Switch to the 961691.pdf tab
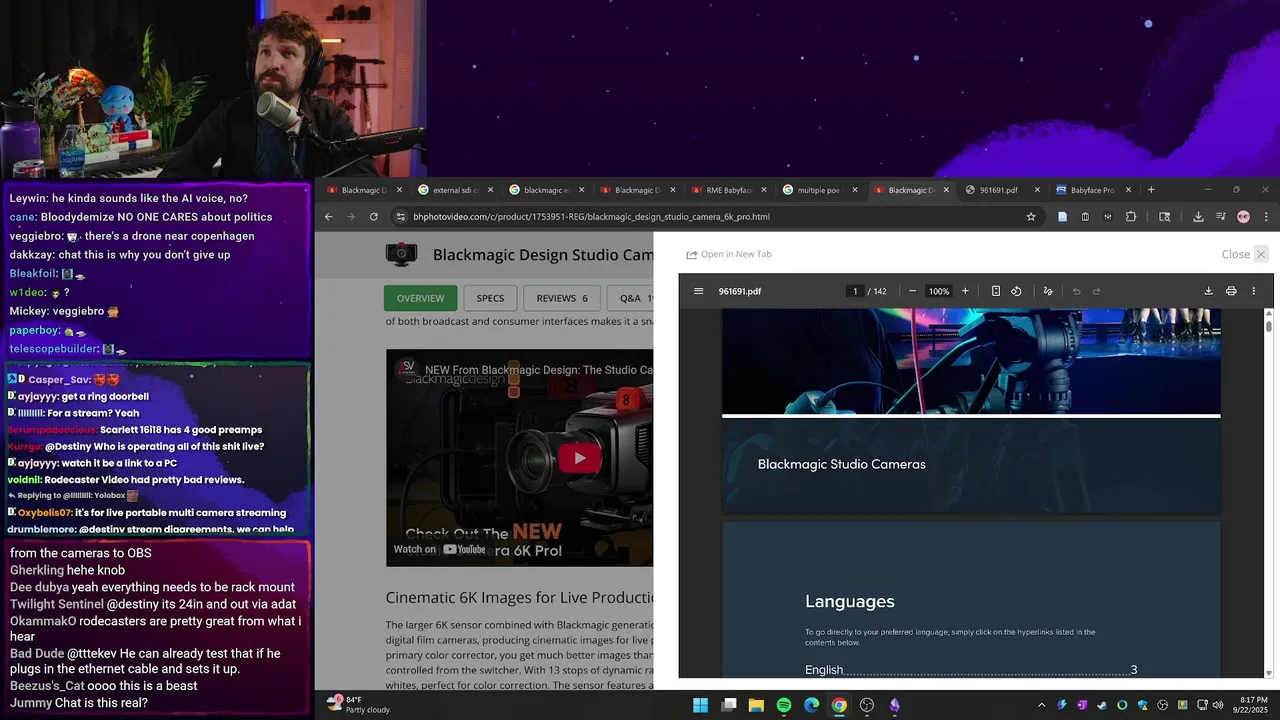The height and width of the screenshot is (720, 1280). pos(1001,190)
